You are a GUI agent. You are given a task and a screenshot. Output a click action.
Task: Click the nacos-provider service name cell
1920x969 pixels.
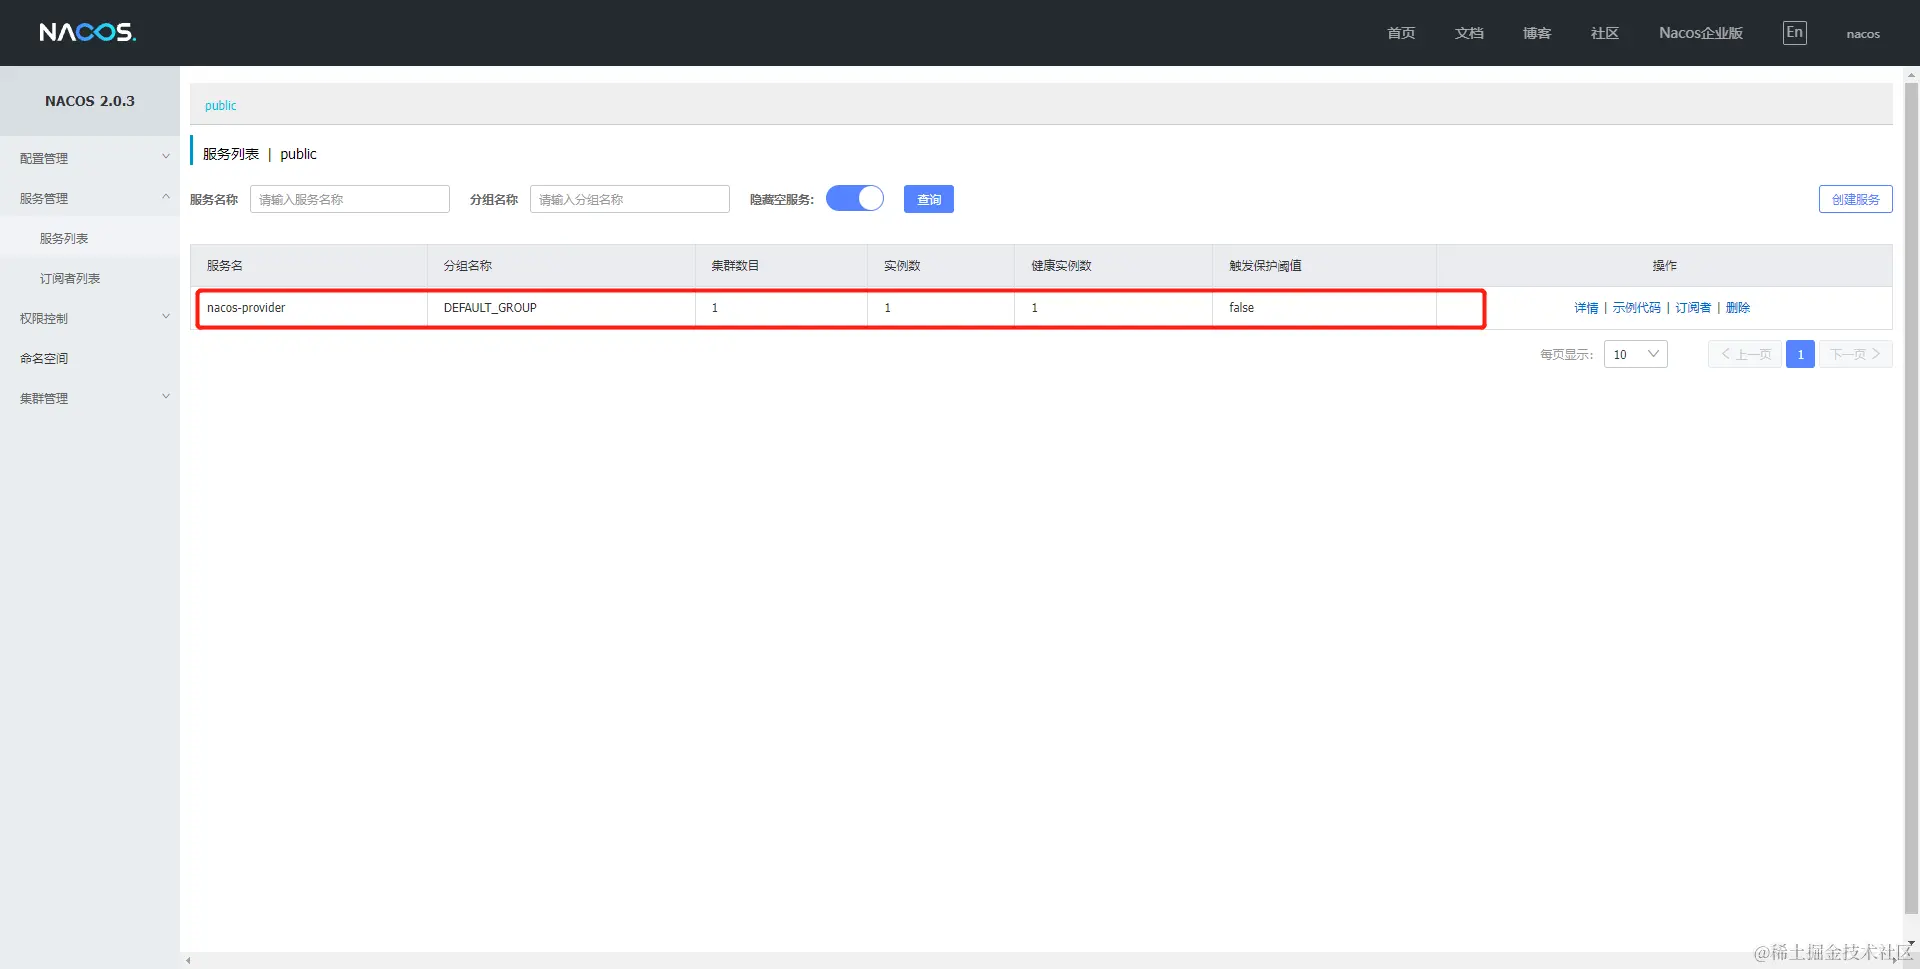point(309,308)
